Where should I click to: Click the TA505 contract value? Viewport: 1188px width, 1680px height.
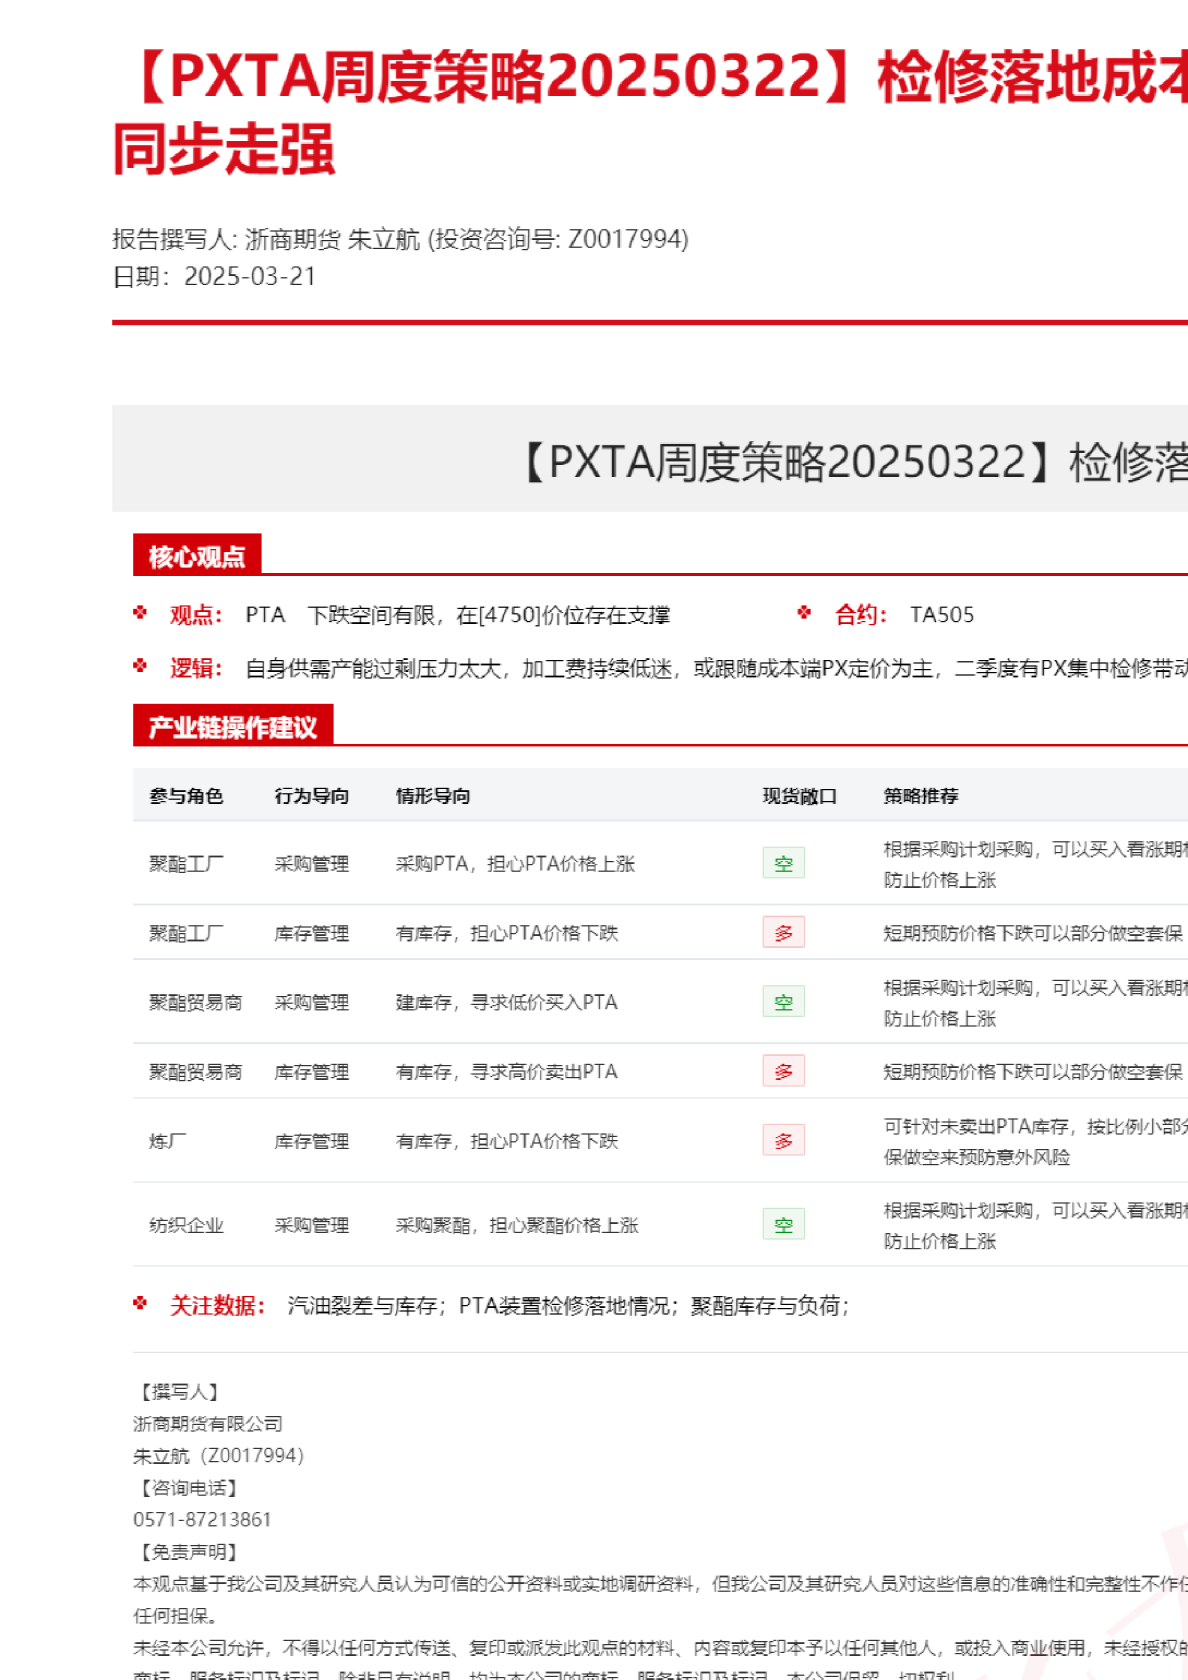pos(941,615)
